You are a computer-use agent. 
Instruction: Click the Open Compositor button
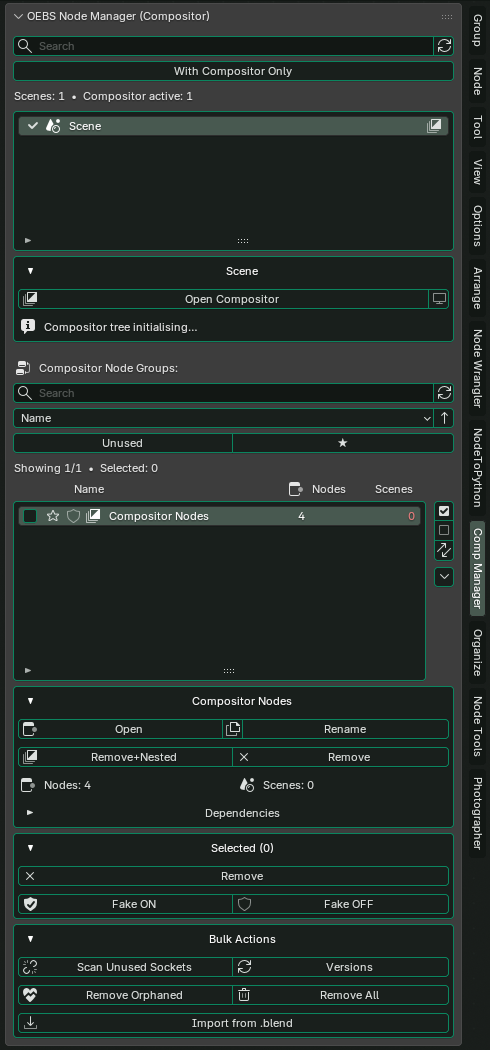click(x=224, y=299)
